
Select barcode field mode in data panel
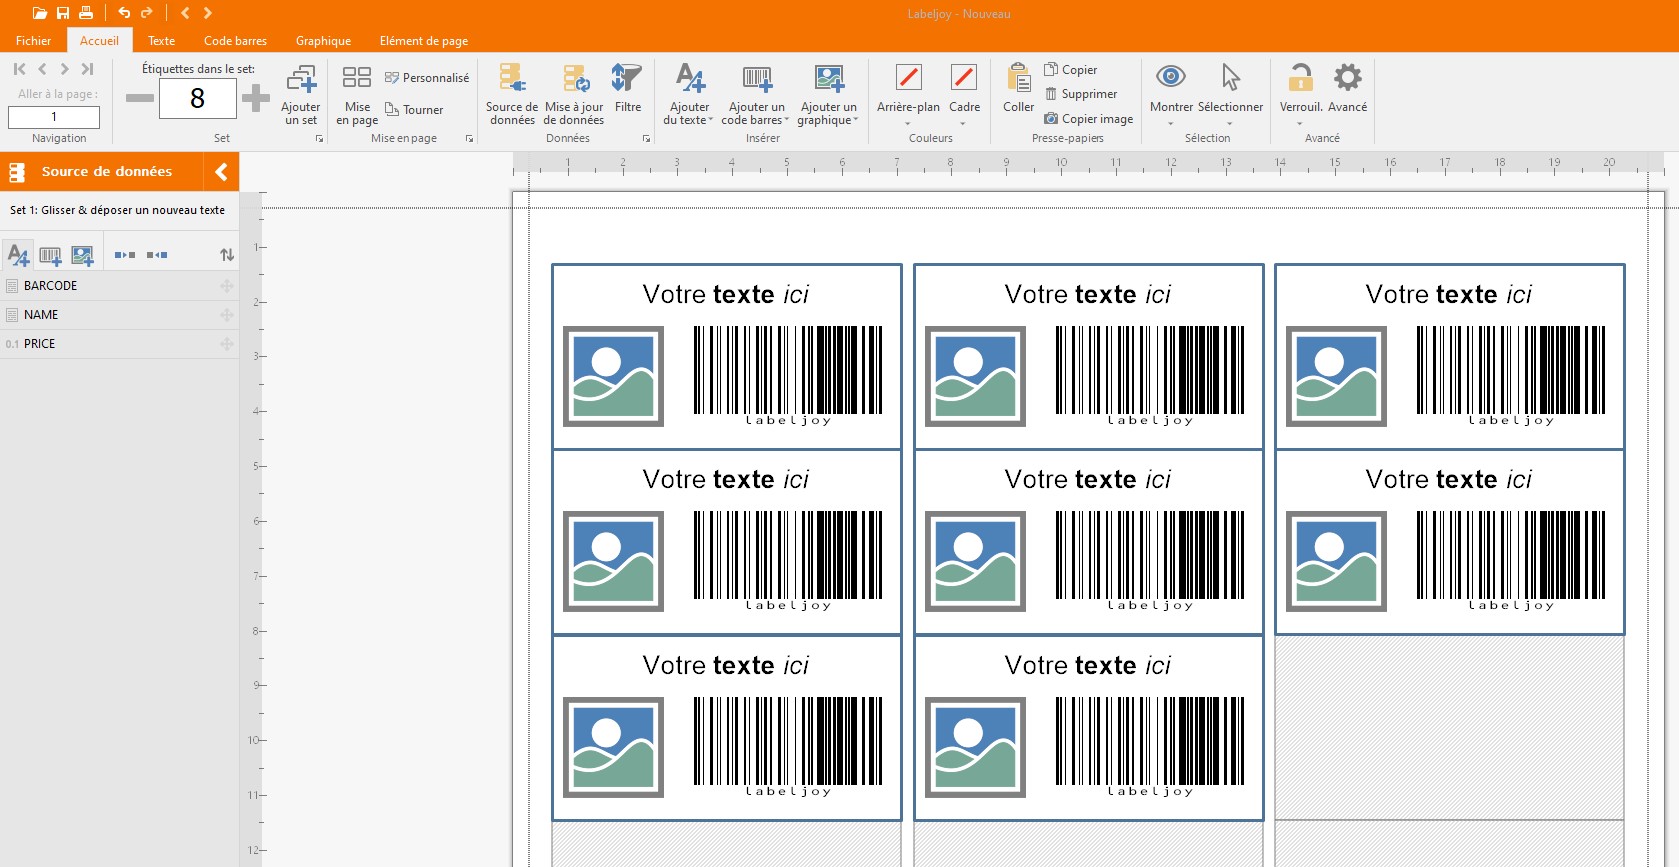[50, 256]
